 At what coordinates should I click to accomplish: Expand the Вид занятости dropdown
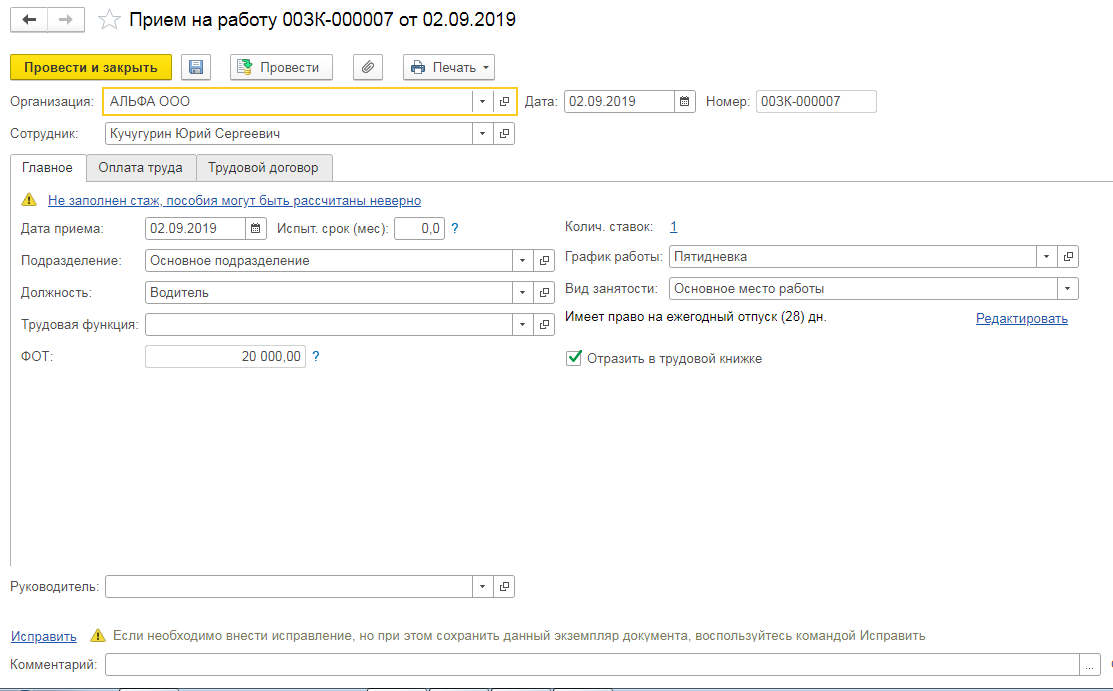(1068, 289)
